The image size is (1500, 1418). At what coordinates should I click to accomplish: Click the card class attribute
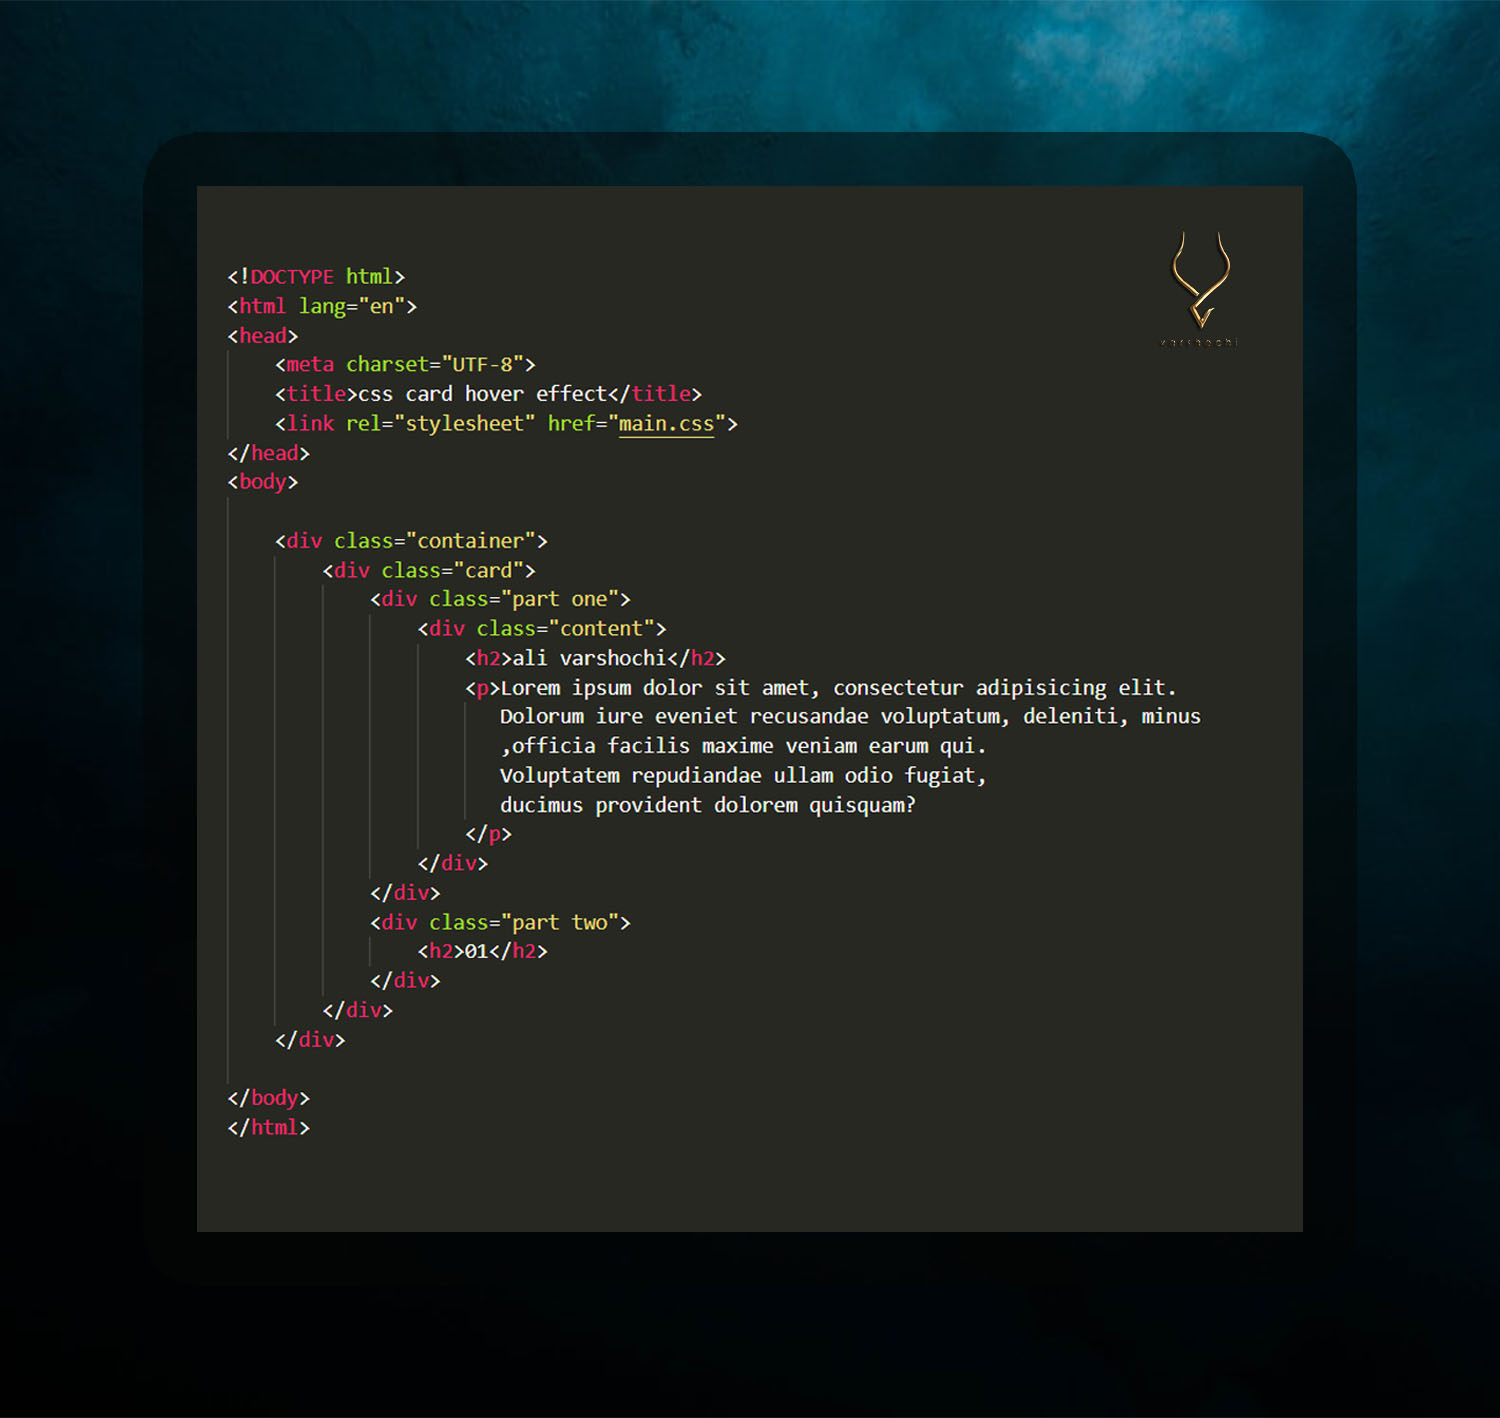pyautogui.click(x=490, y=570)
